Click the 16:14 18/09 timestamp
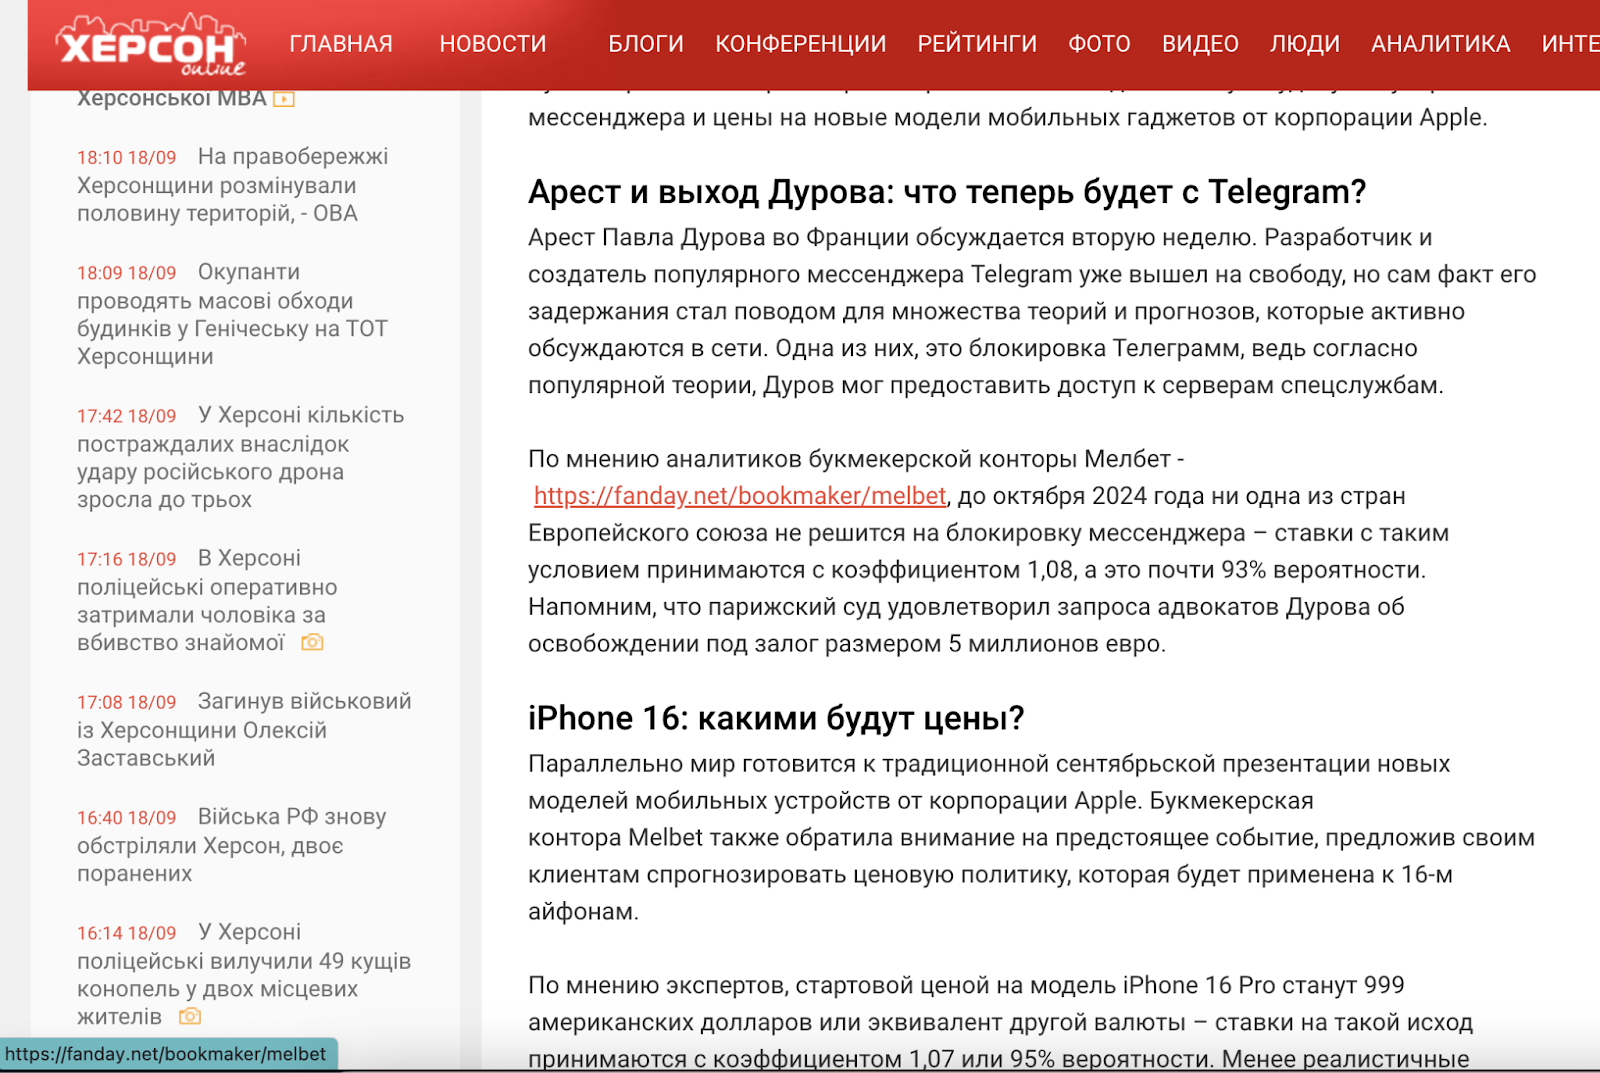This screenshot has height=1073, width=1600. pos(126,933)
